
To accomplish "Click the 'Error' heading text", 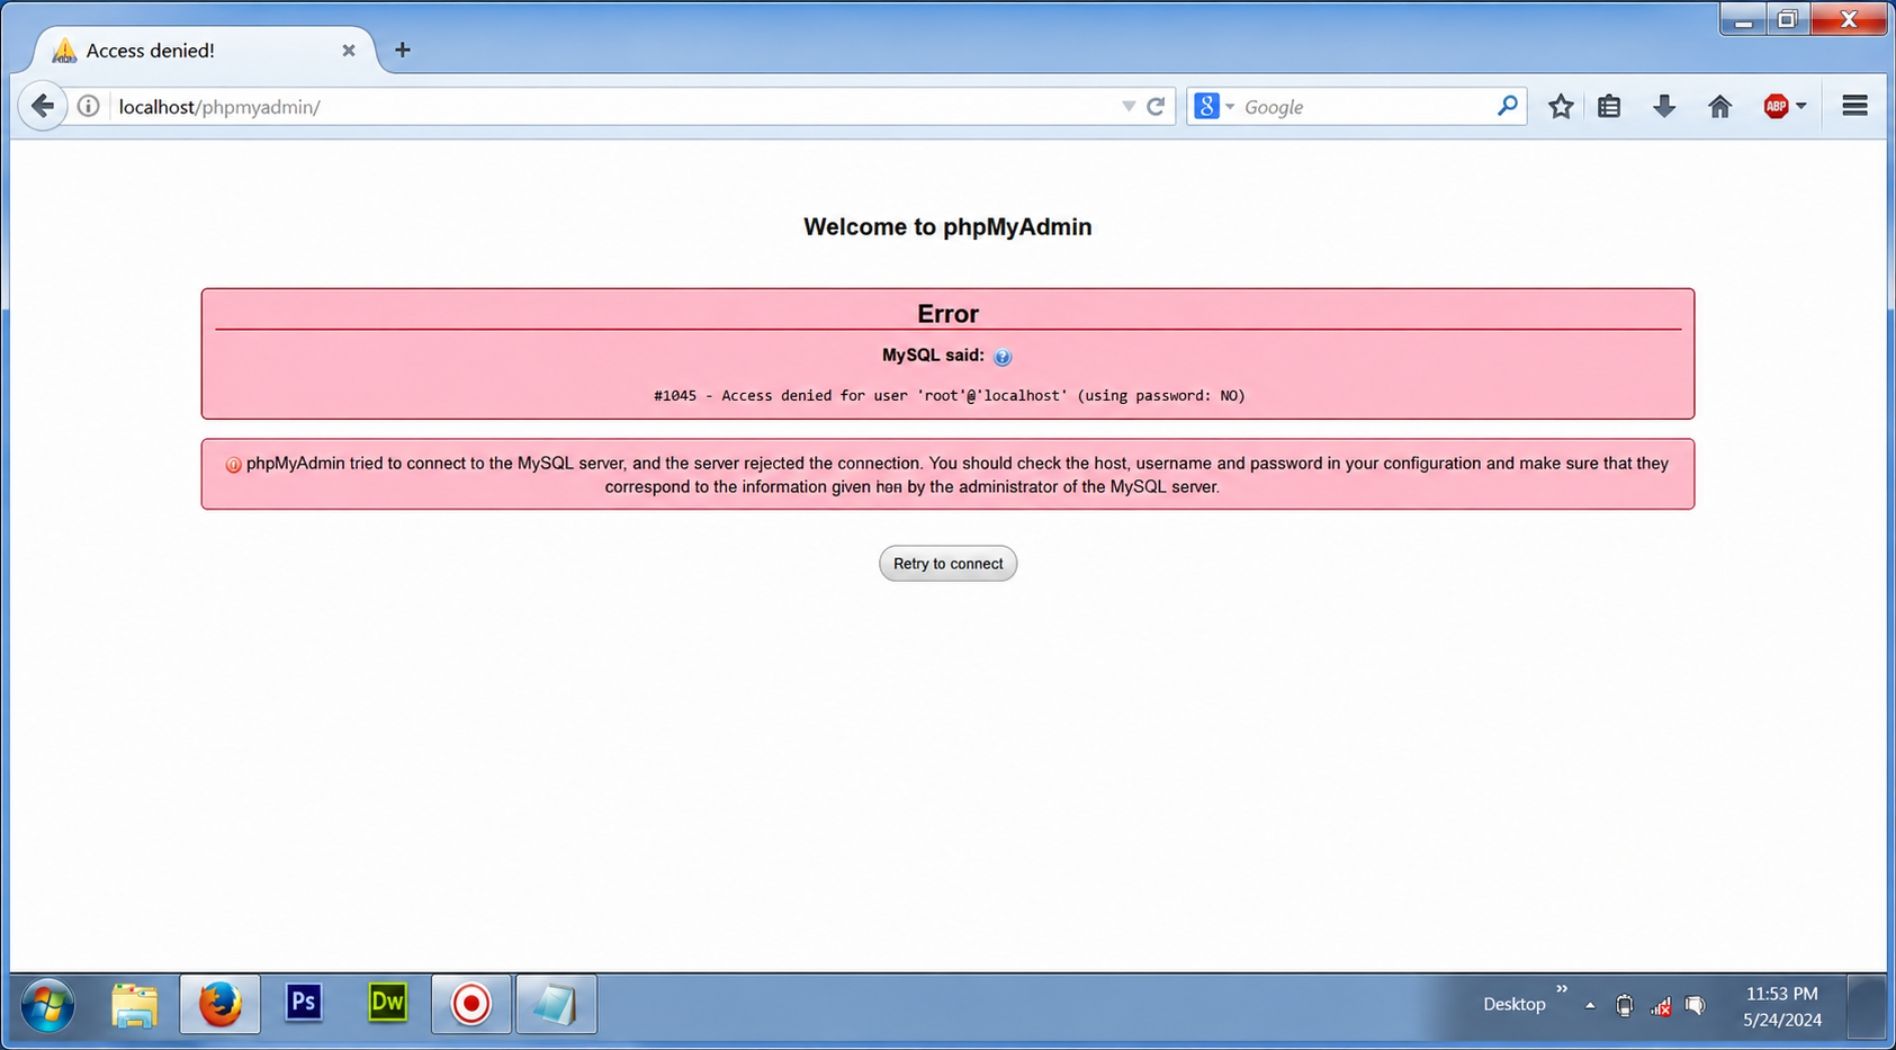I will (x=948, y=314).
